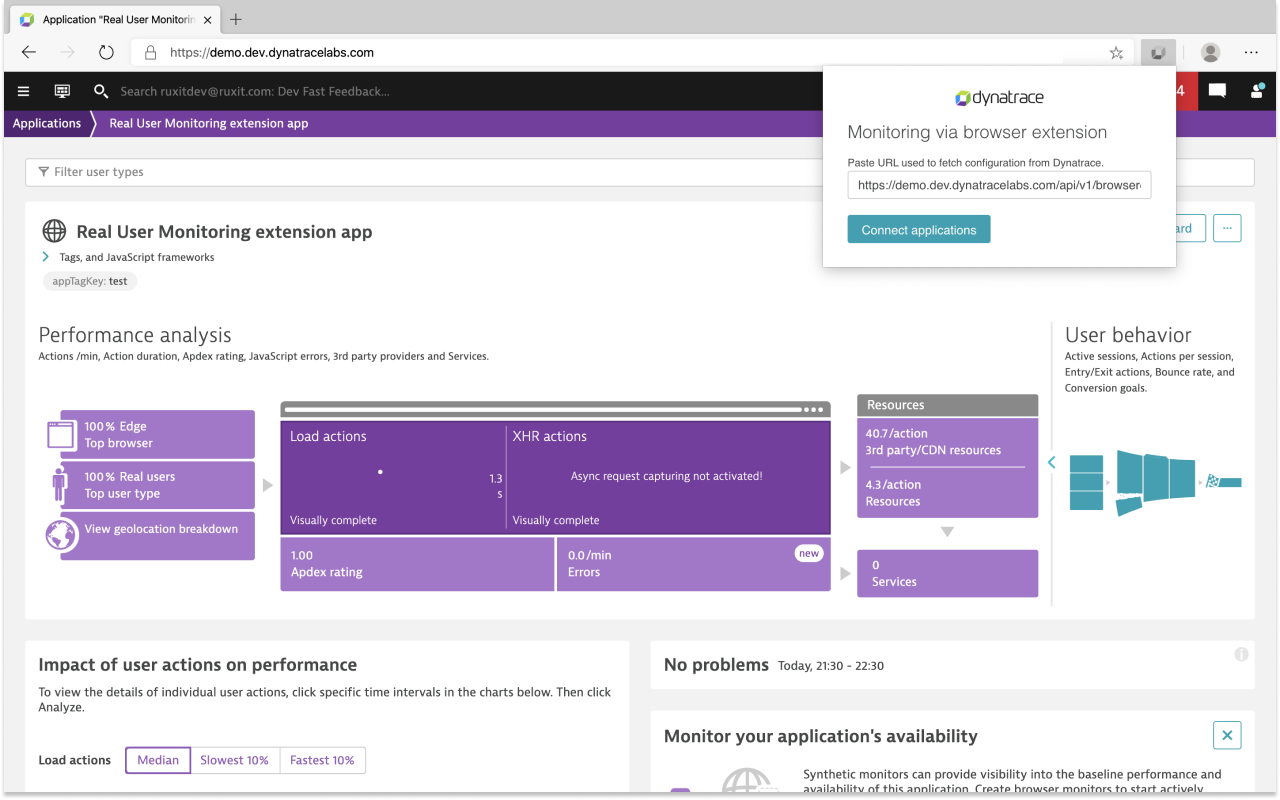The image size is (1280, 800).
Task: Open the XHR actions tile
Action: point(669,477)
